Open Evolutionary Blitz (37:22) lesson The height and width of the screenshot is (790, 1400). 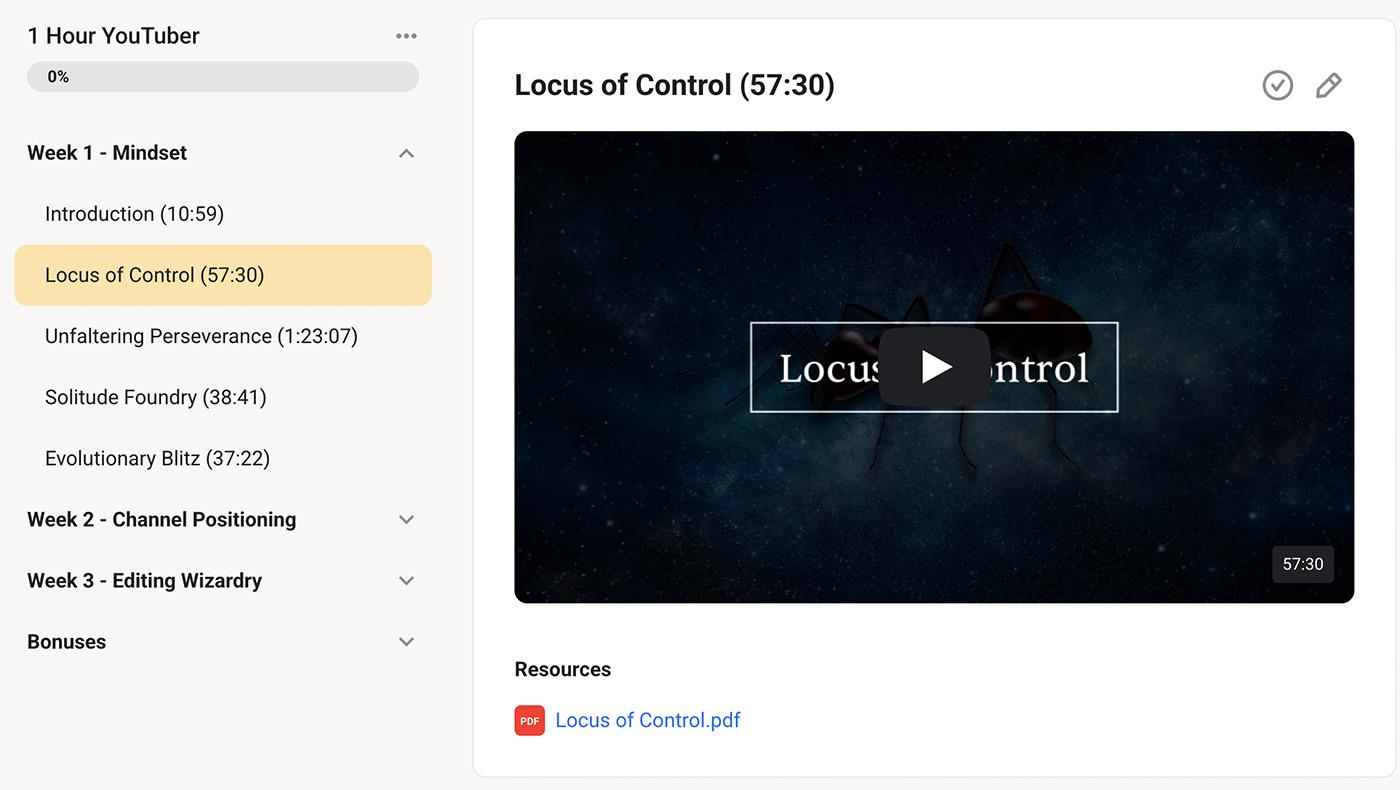[158, 458]
